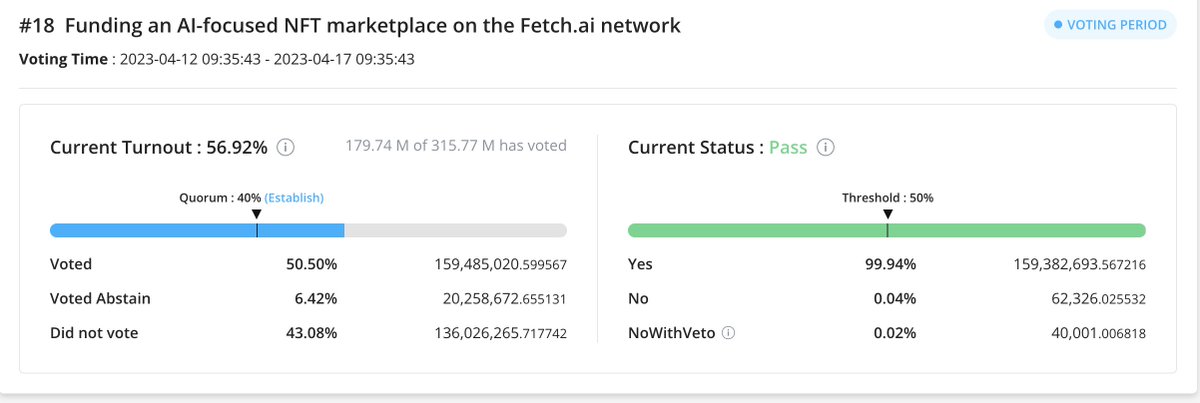
Task: Click the No vote row
Action: click(887, 298)
